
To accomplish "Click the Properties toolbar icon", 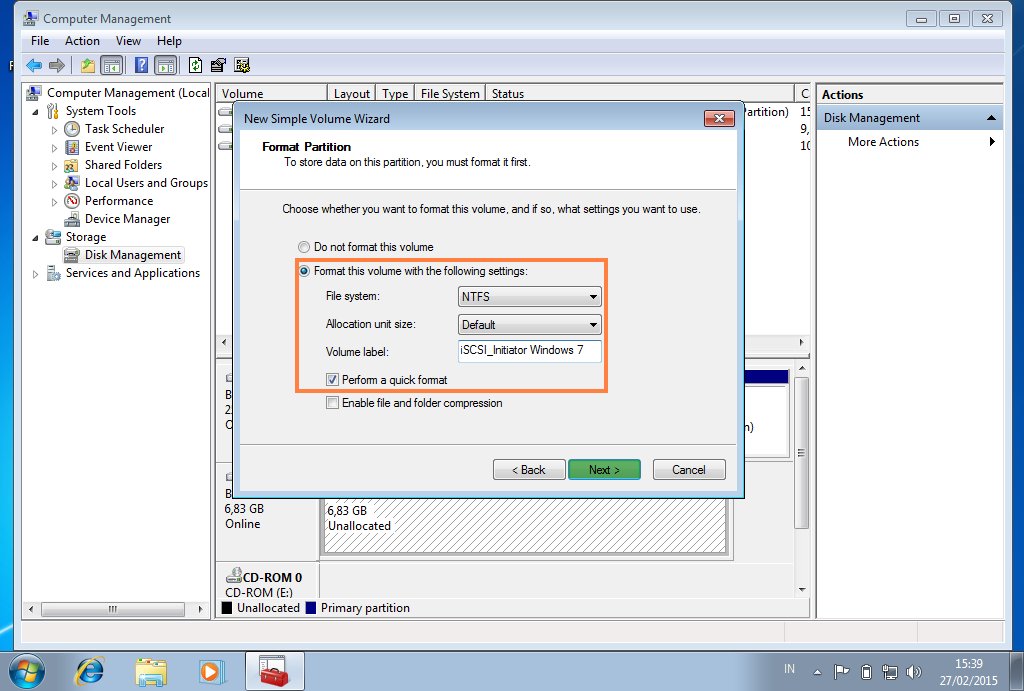I will (218, 65).
